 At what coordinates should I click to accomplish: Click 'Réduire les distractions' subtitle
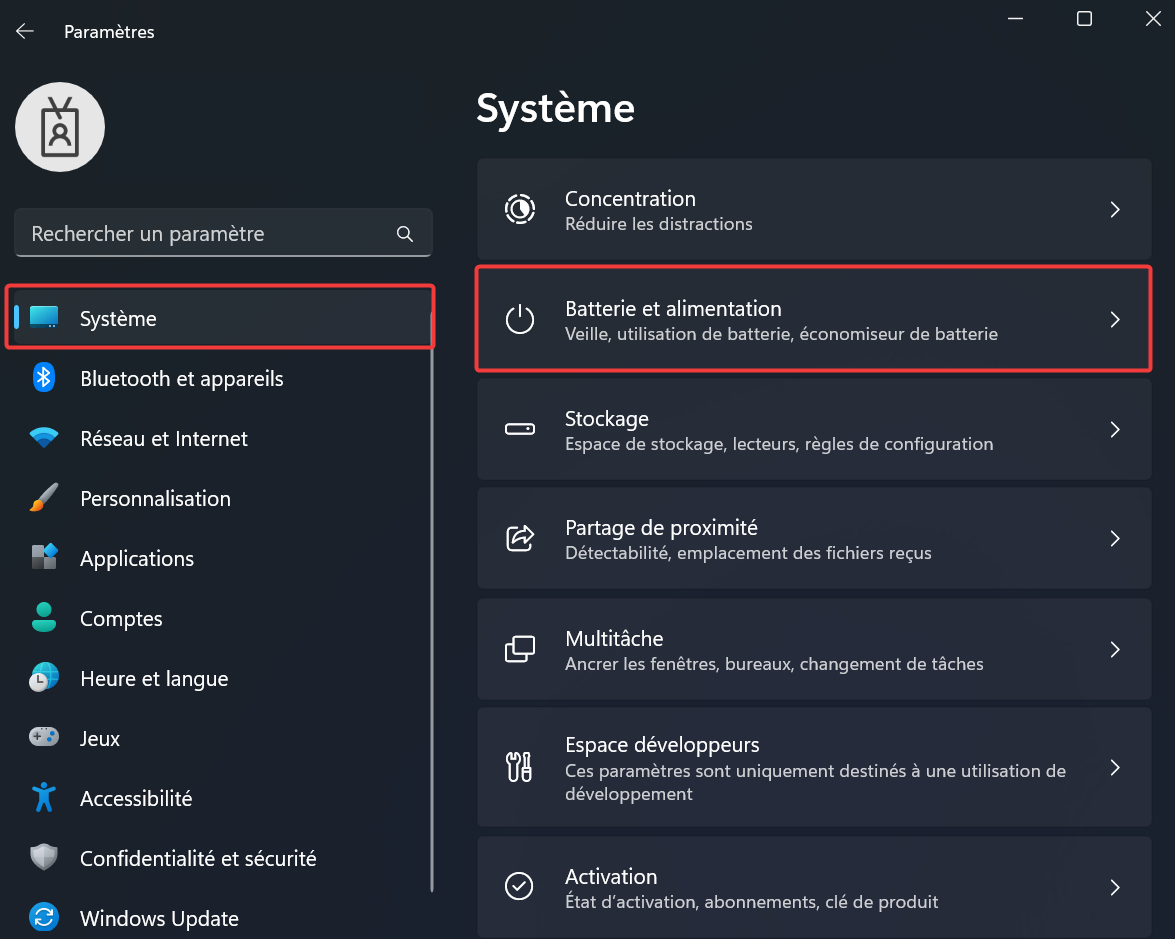(x=659, y=224)
